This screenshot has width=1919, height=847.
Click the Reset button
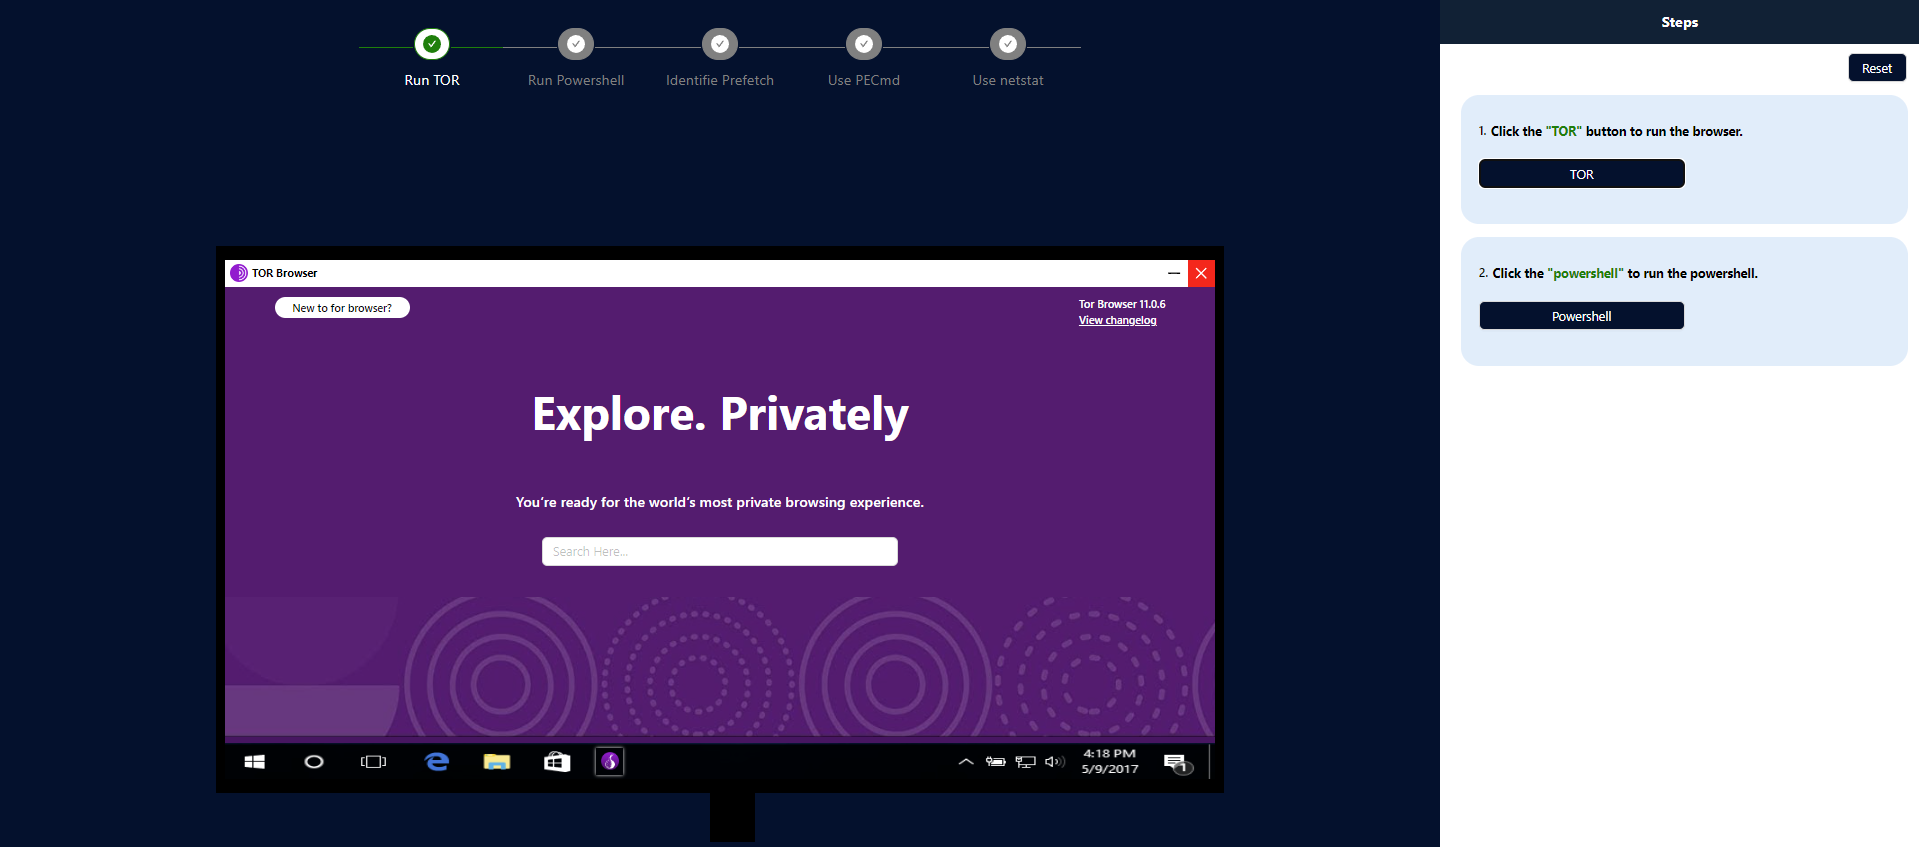[1876, 68]
